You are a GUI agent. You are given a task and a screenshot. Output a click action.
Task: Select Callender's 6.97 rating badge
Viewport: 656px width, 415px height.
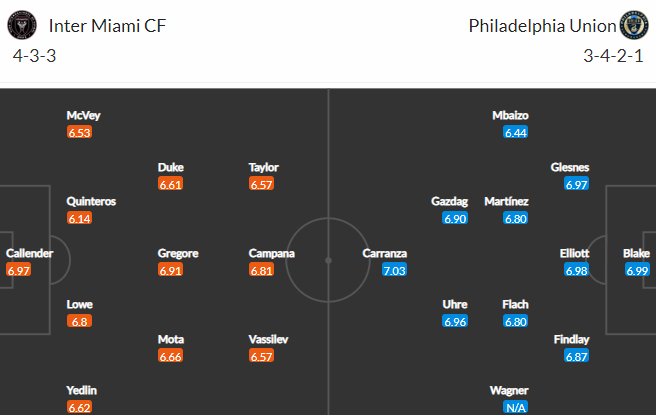(x=18, y=270)
